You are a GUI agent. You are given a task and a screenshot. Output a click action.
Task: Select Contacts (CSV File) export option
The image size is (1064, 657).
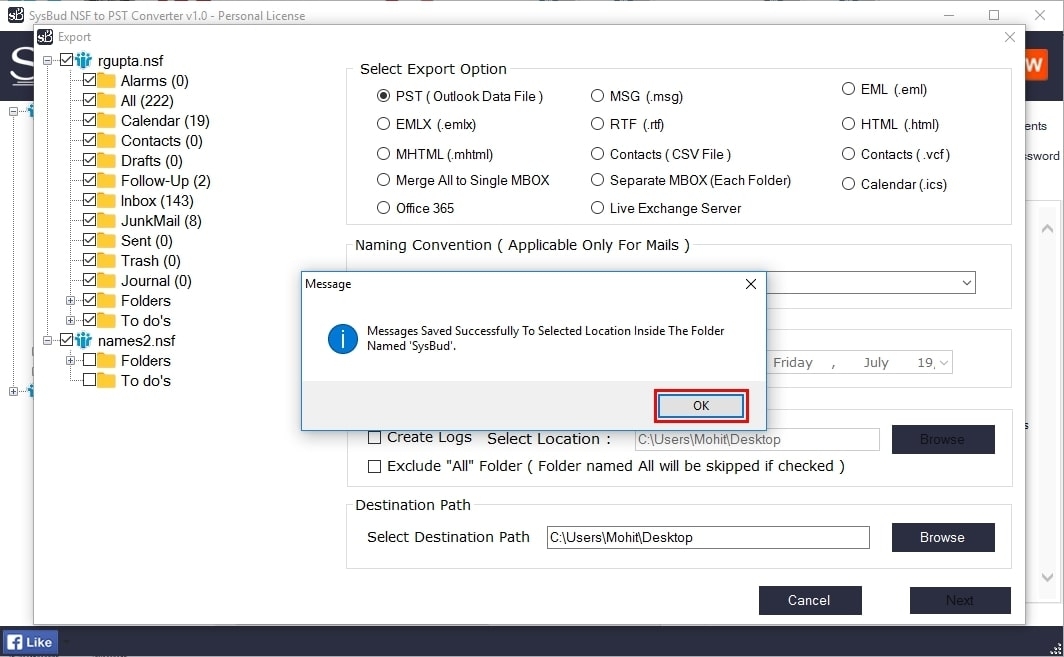coord(597,153)
